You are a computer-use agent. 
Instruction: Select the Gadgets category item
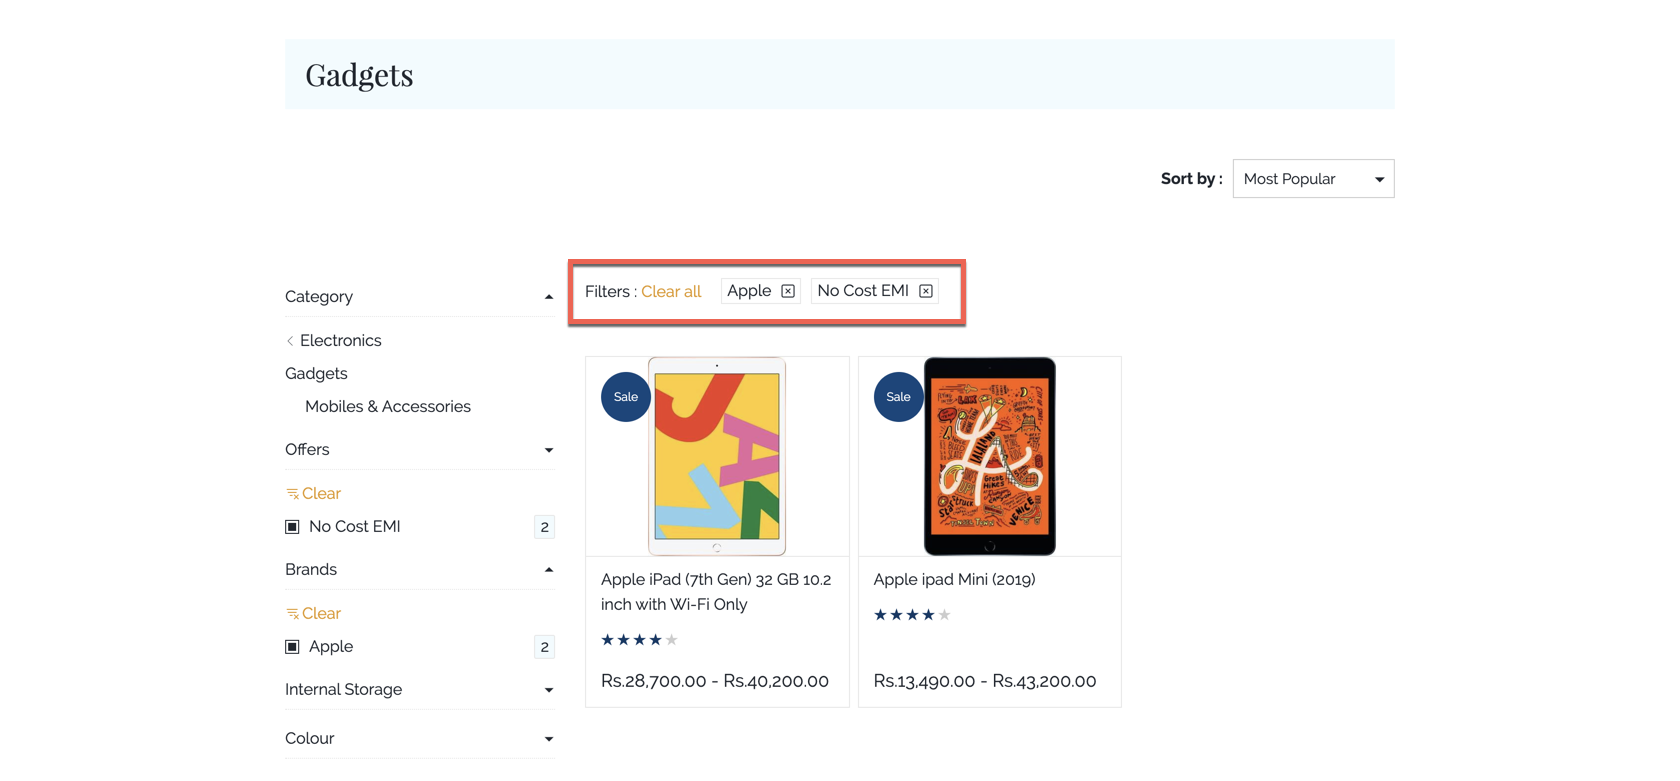[x=316, y=374]
